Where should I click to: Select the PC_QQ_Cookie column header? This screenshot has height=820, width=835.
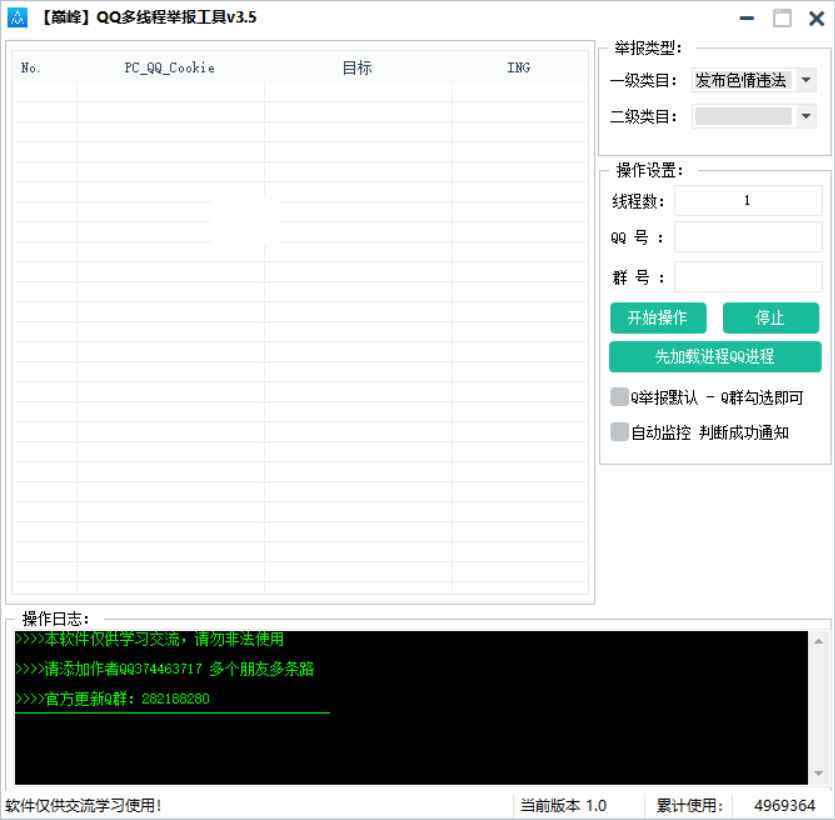tap(168, 68)
